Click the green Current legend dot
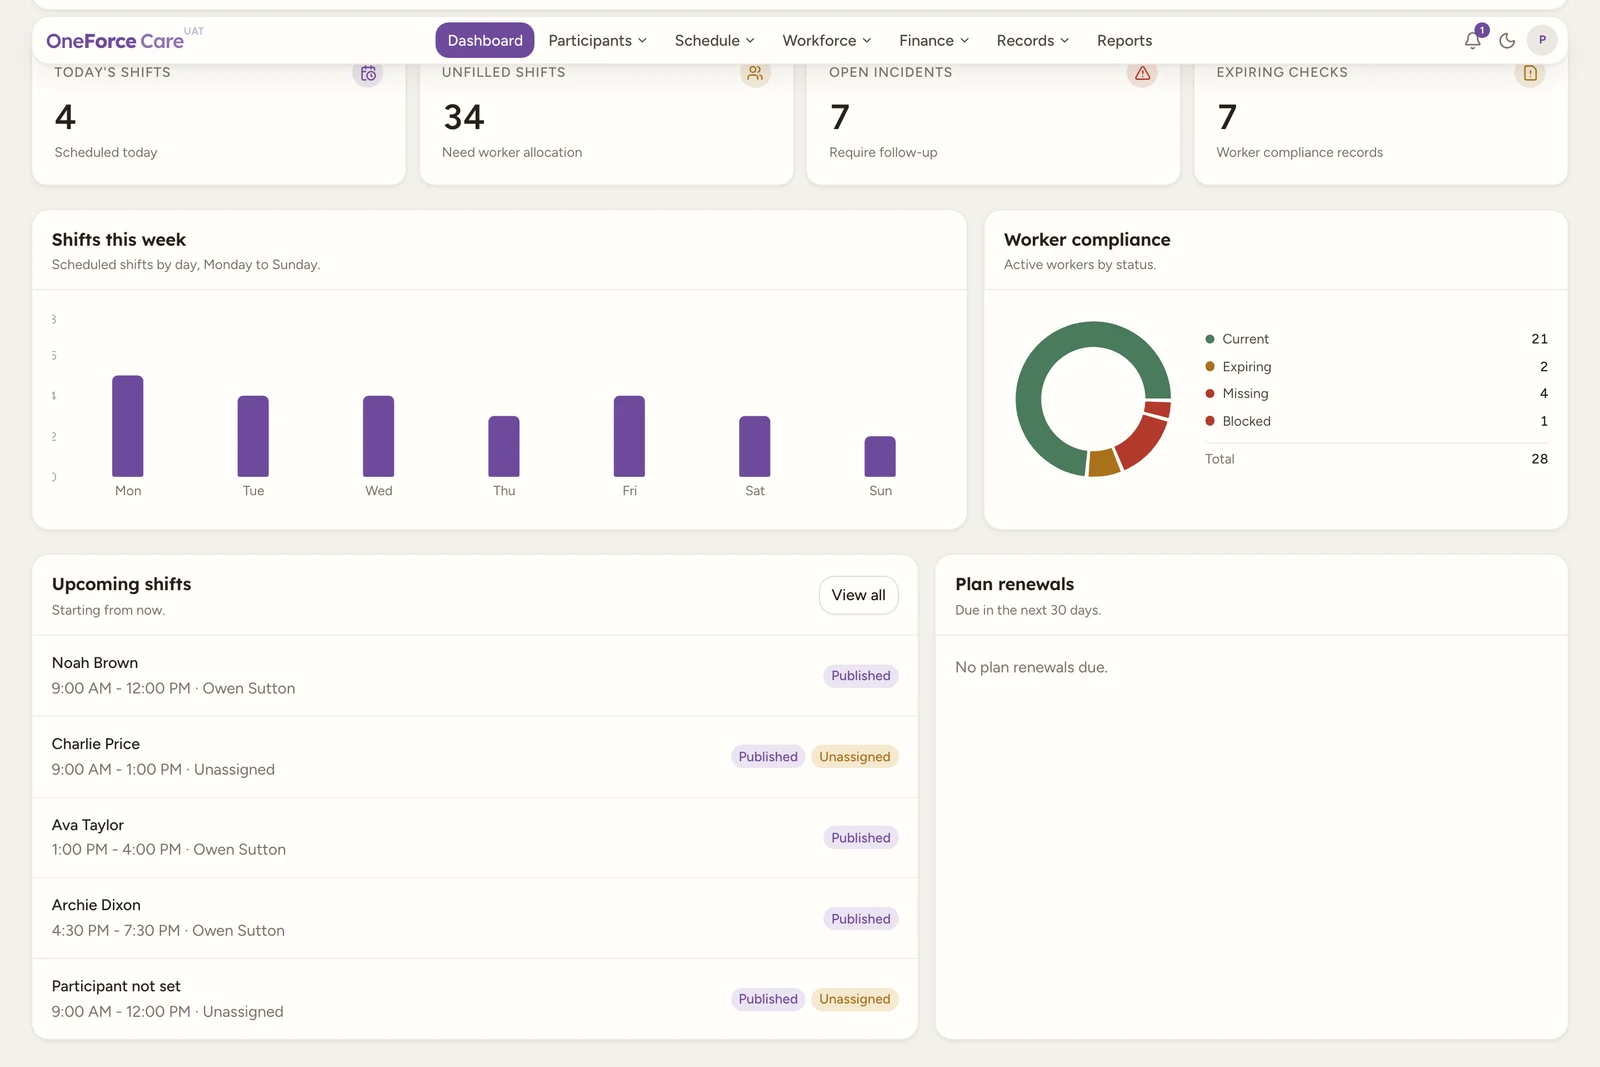The height and width of the screenshot is (1067, 1600). pyautogui.click(x=1210, y=339)
